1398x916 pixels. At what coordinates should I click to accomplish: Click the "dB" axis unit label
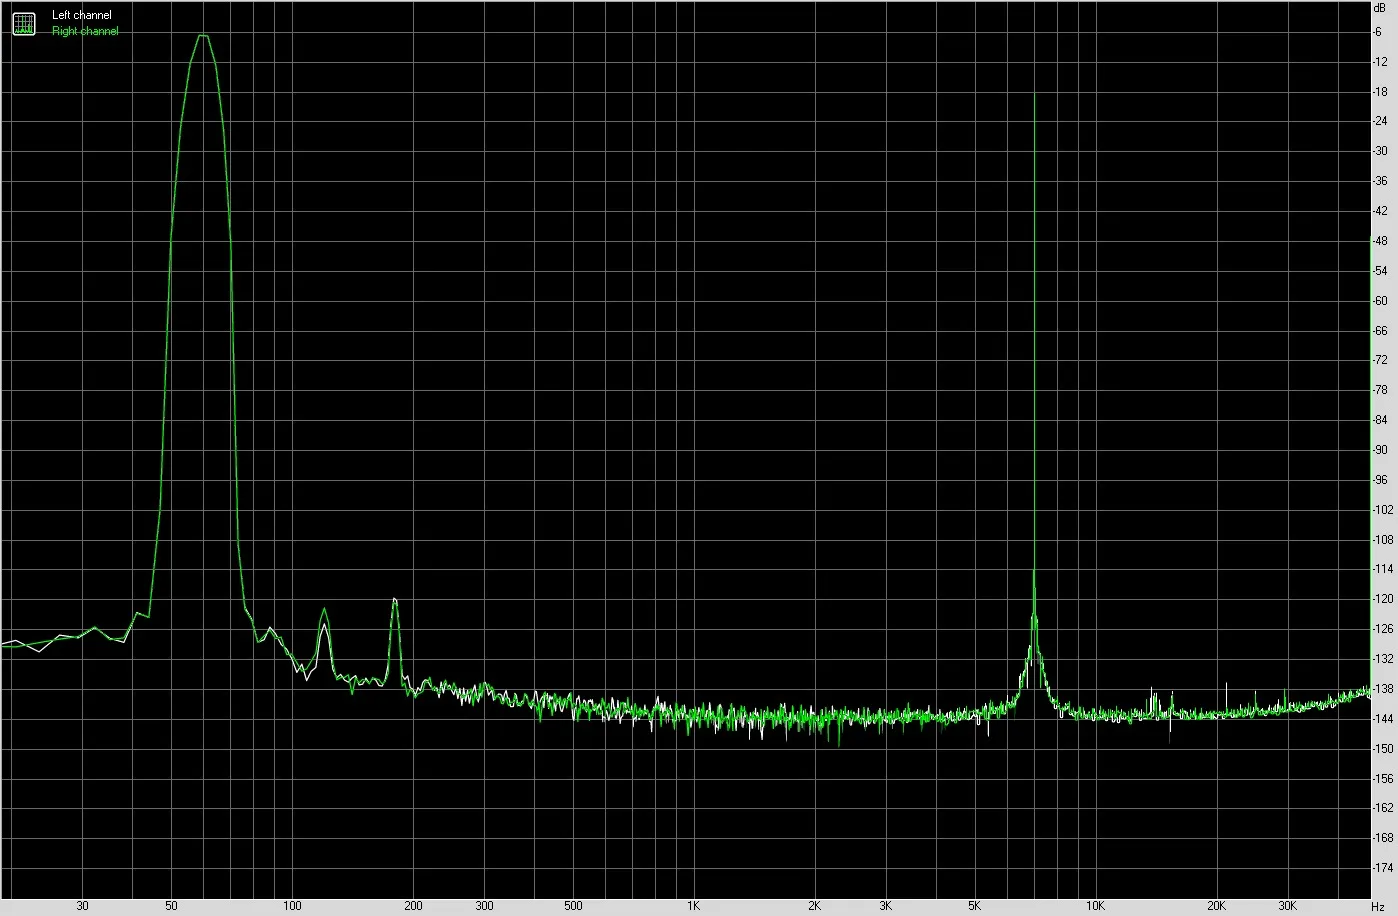click(1380, 8)
